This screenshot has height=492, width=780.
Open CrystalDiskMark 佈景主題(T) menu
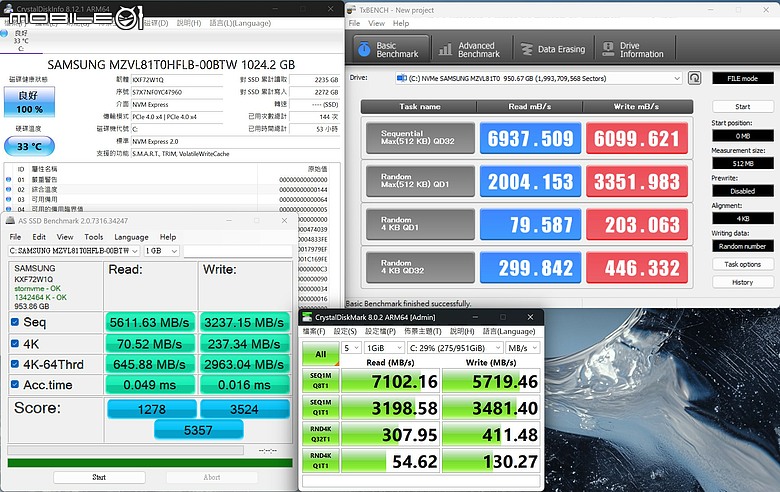pos(422,331)
